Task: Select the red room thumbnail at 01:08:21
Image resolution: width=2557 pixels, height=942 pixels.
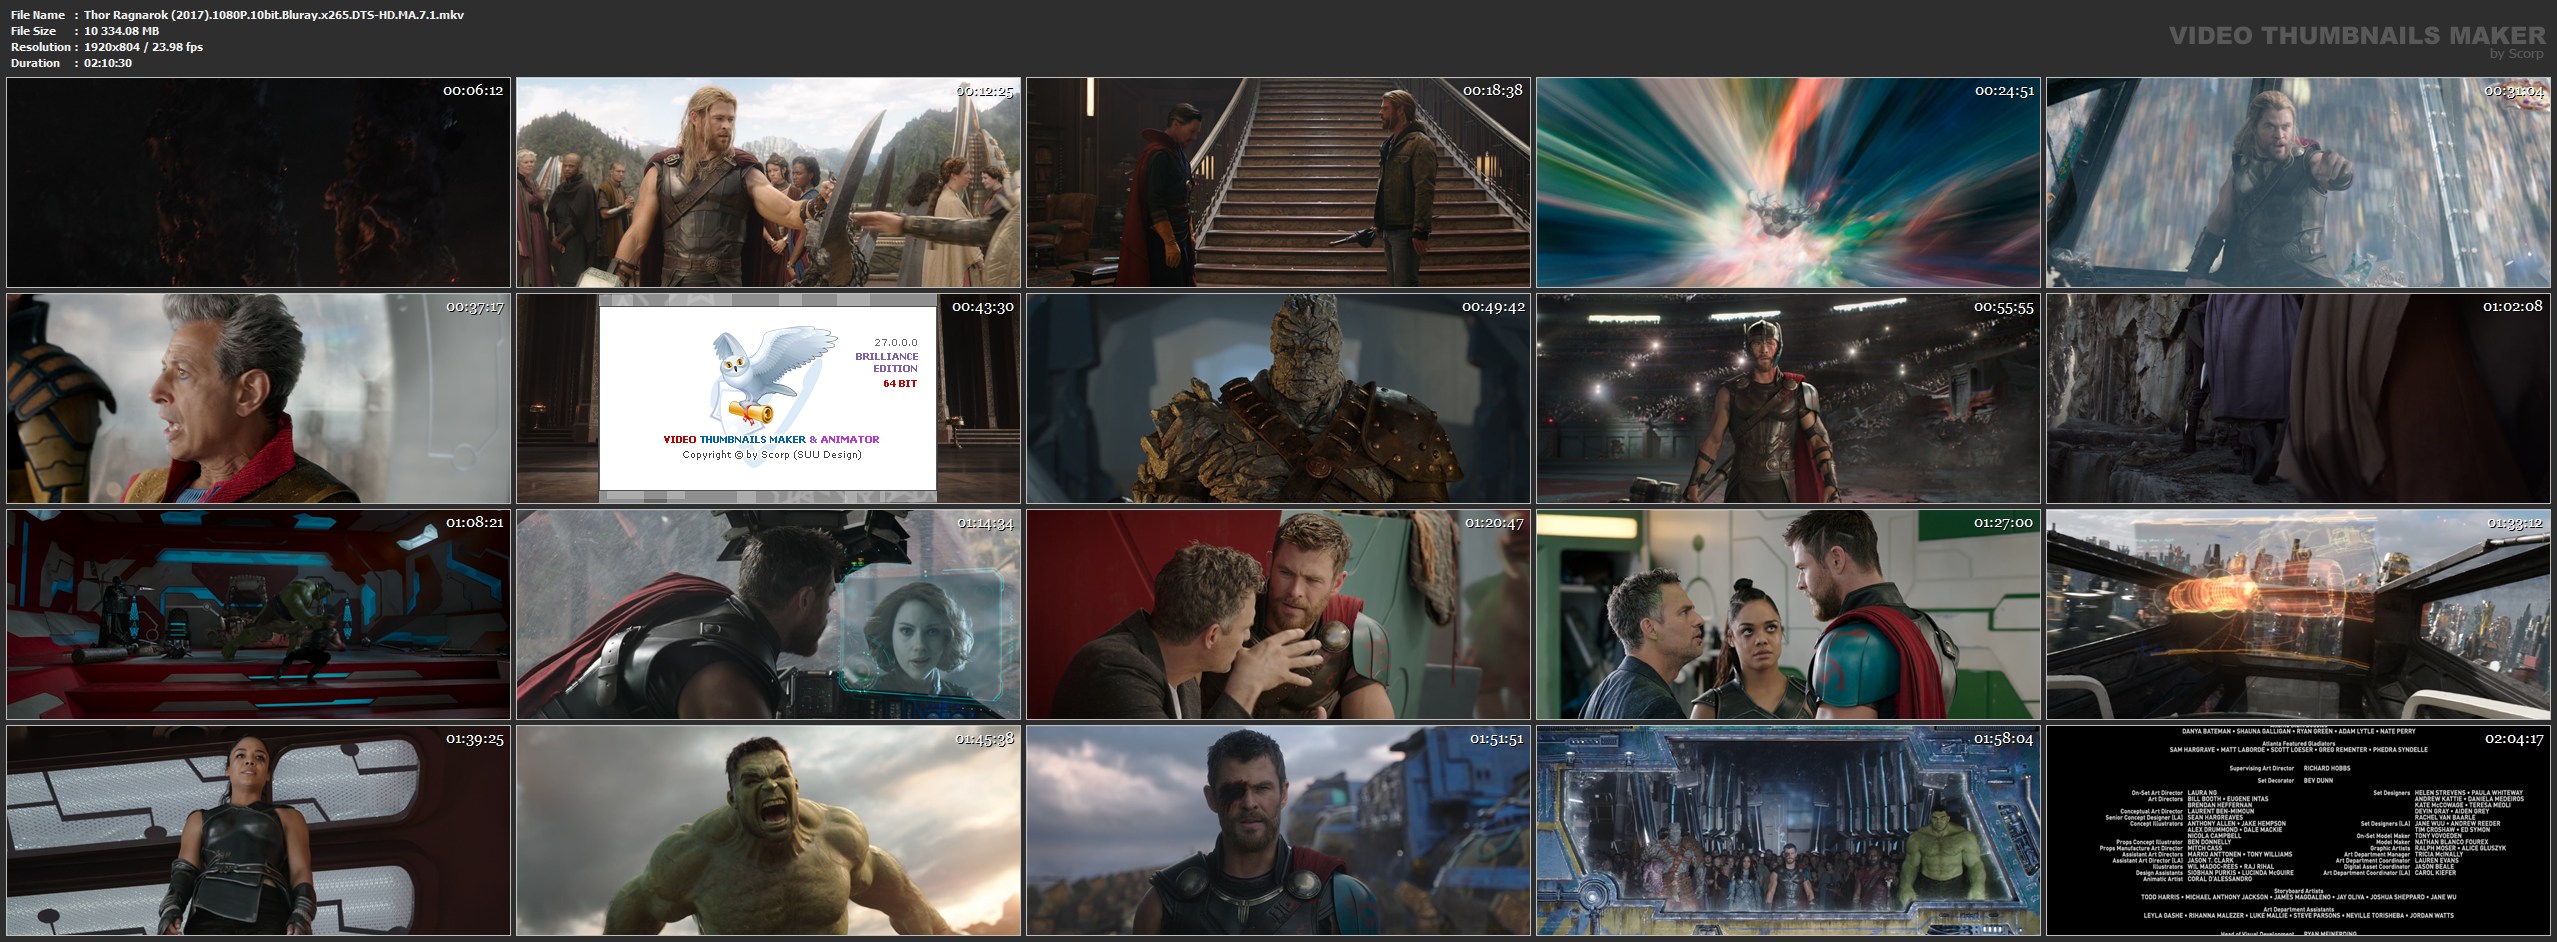Action: point(258,615)
